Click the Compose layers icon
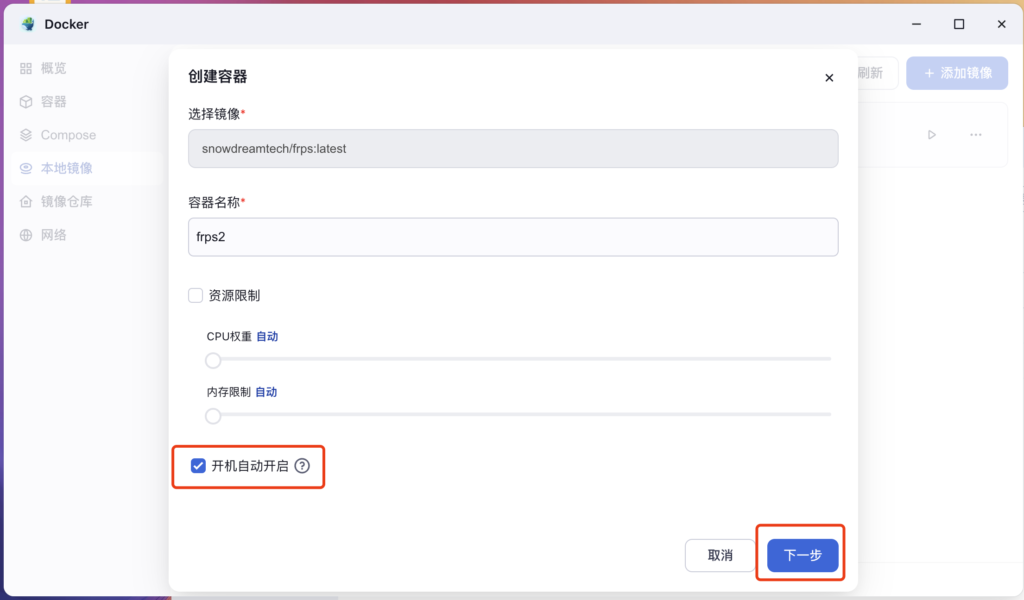The width and height of the screenshot is (1024, 600). [26, 135]
